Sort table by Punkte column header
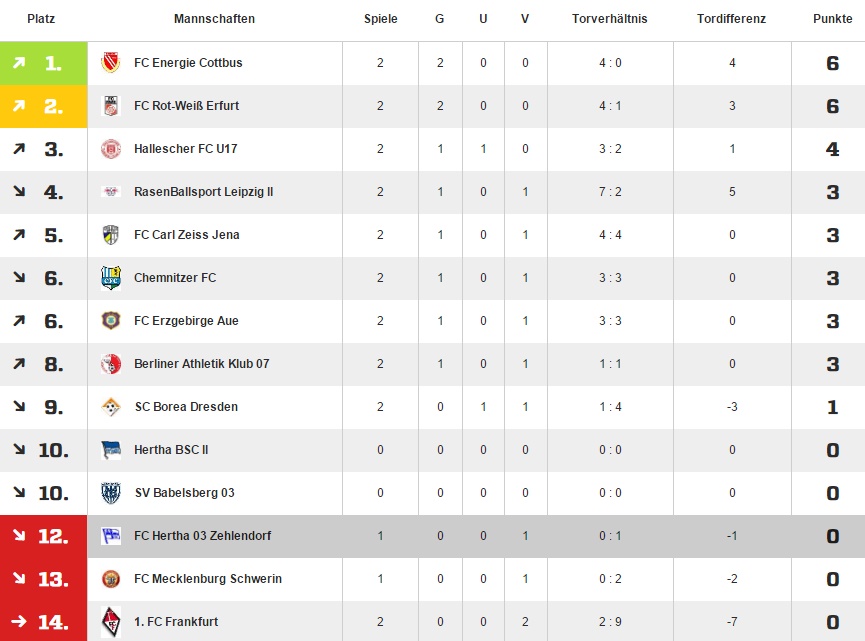The width and height of the screenshot is (865, 641). tap(832, 19)
